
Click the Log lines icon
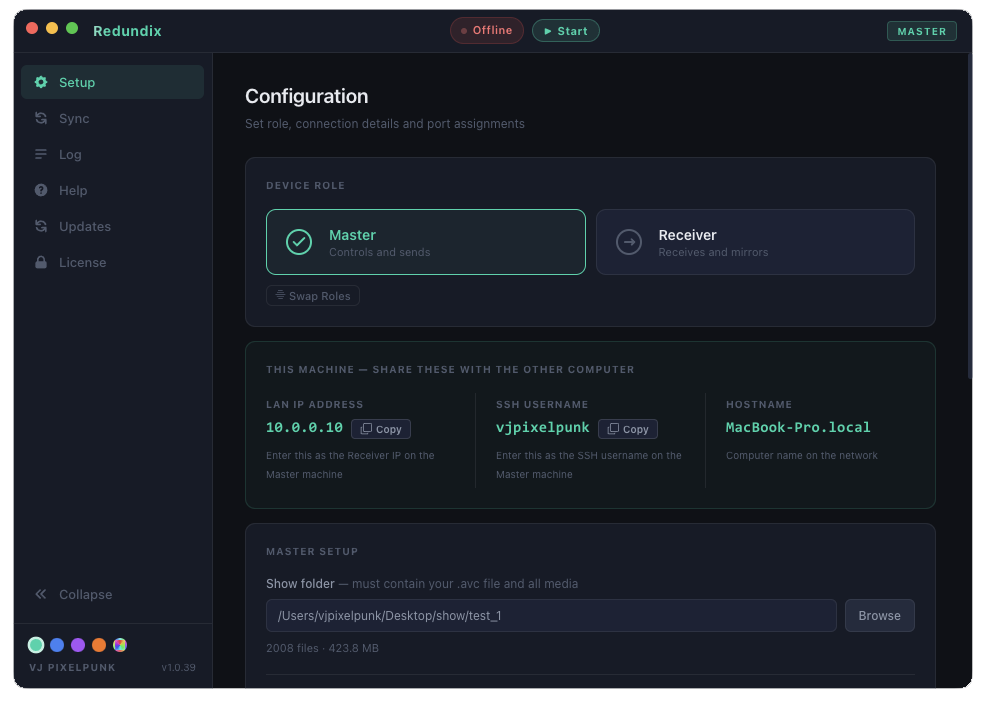41,155
